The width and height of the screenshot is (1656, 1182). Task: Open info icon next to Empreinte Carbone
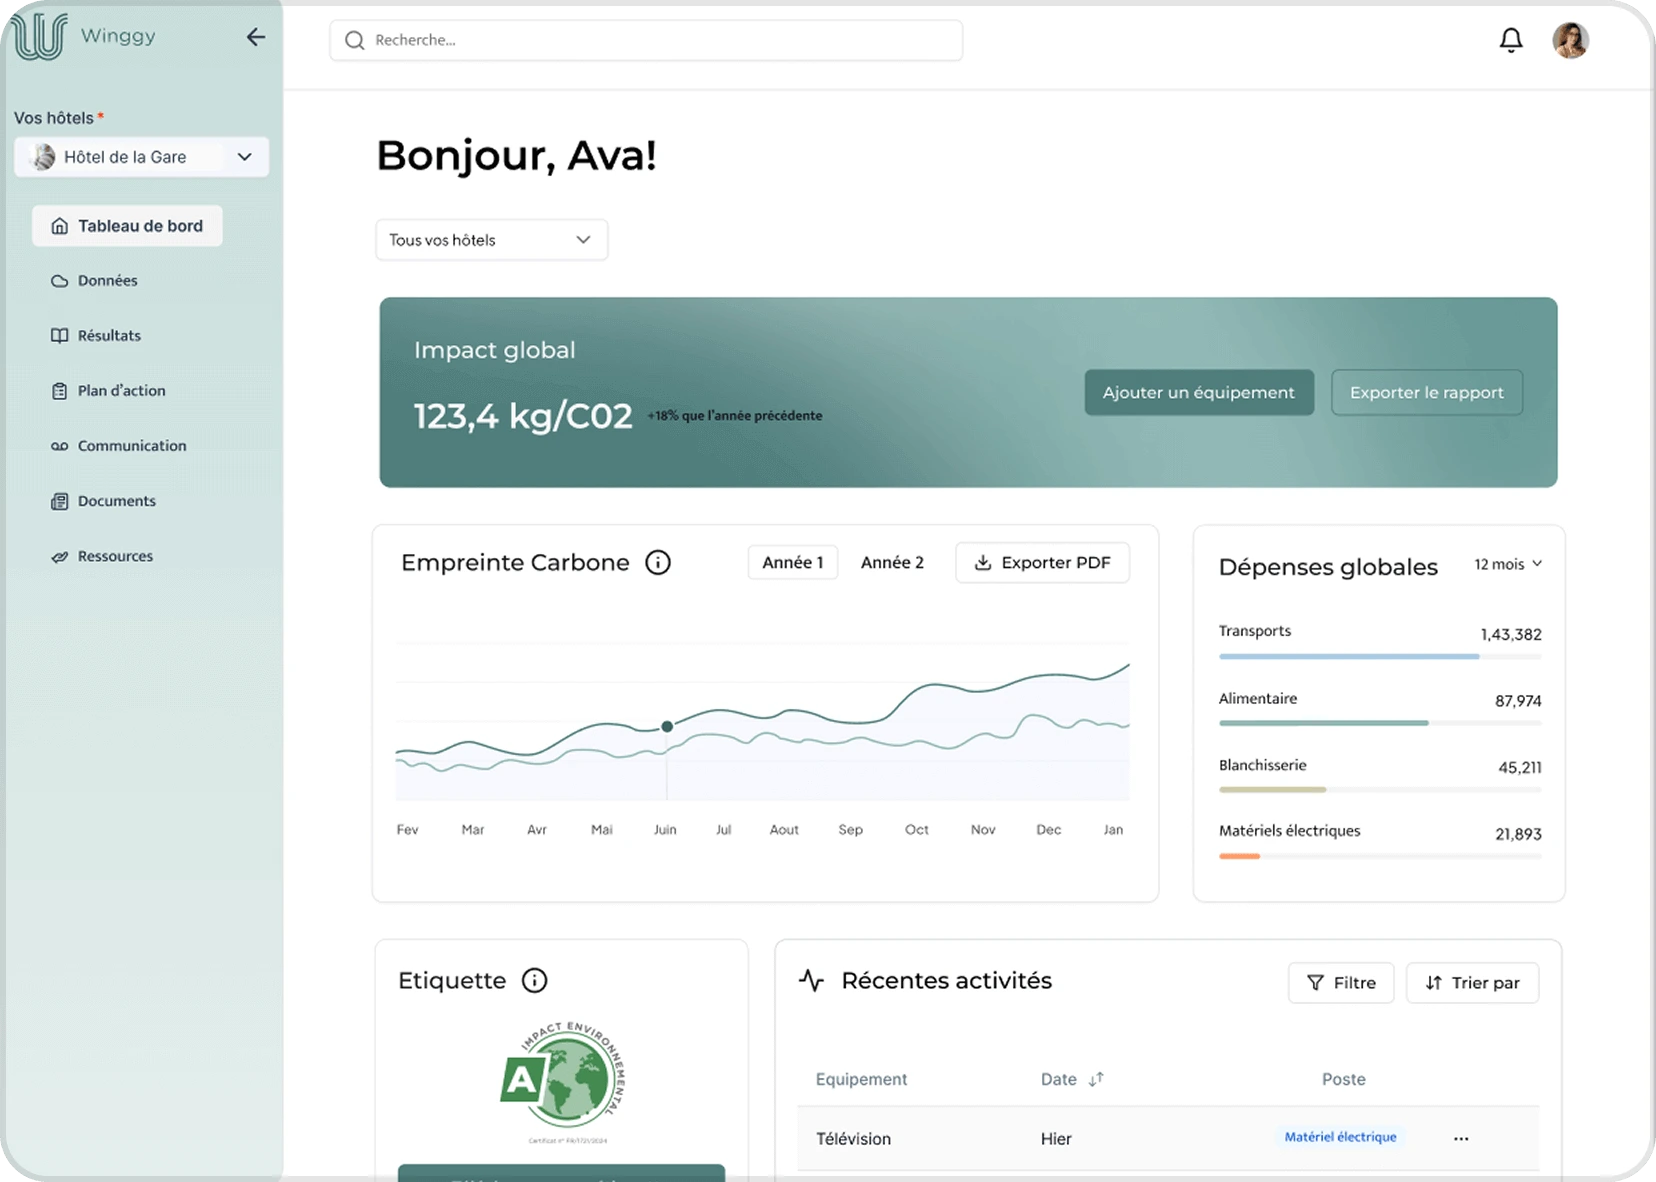(657, 563)
